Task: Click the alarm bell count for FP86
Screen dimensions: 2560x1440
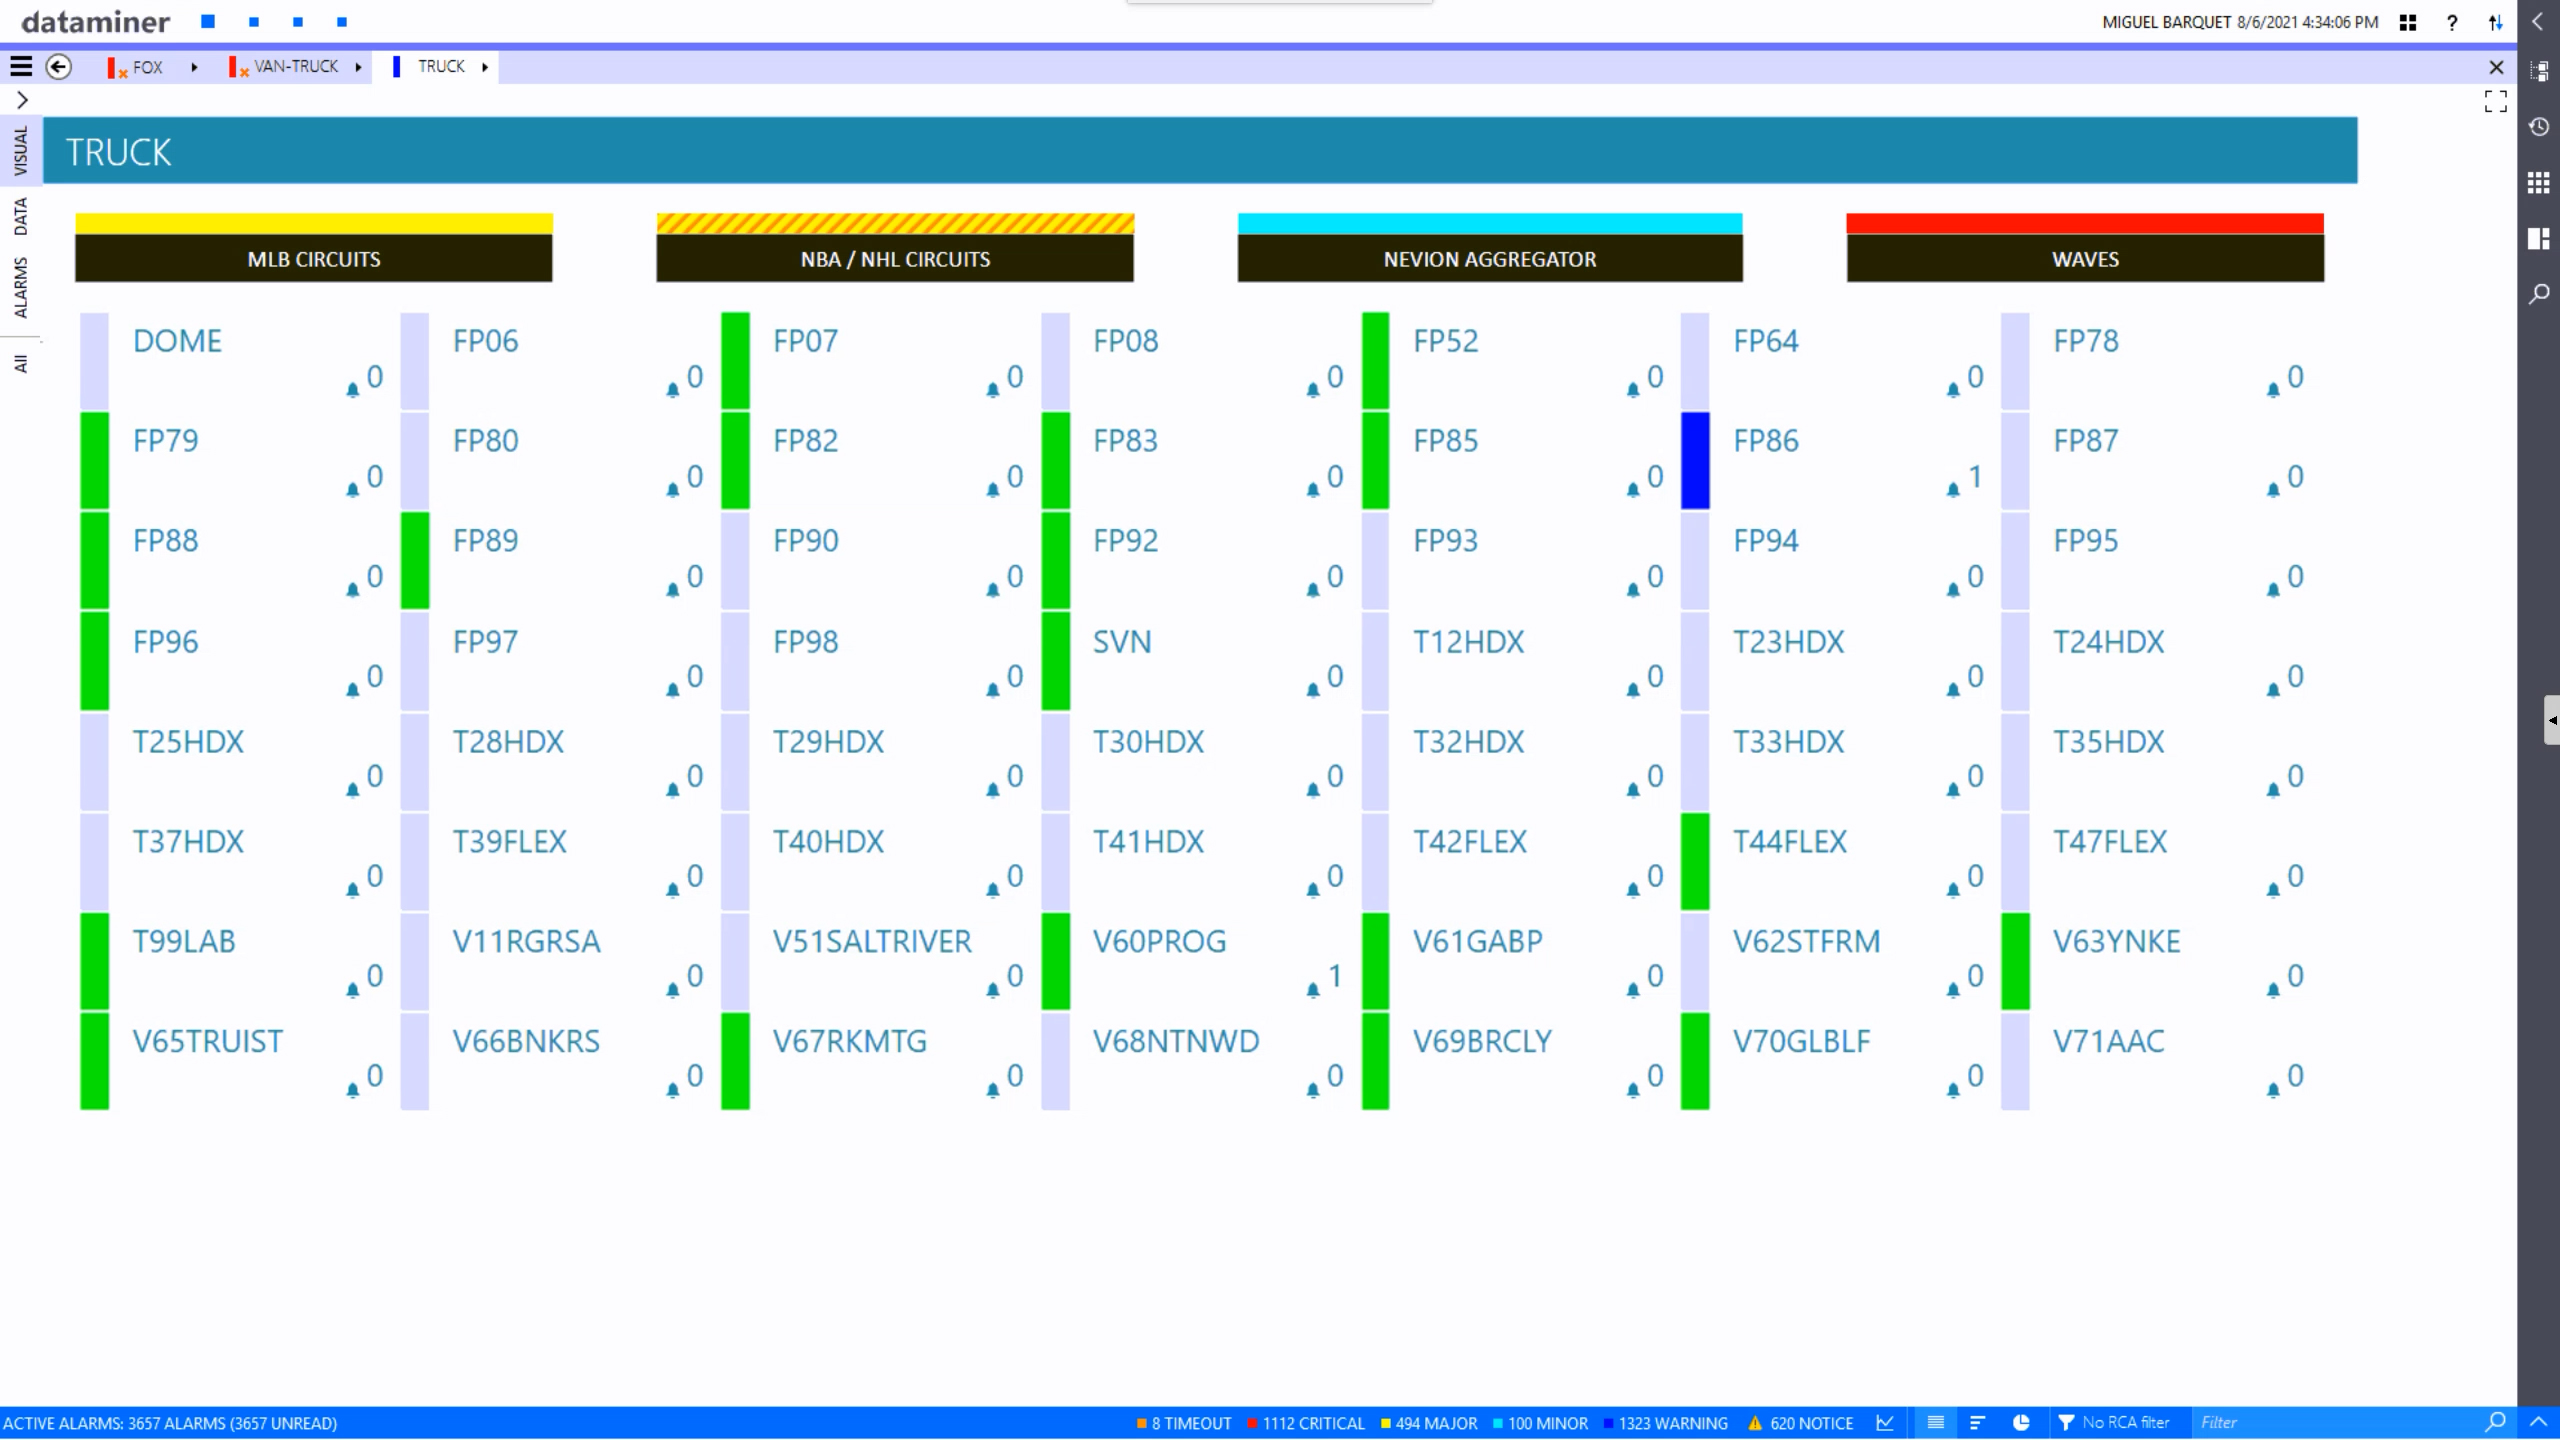Action: point(1964,479)
